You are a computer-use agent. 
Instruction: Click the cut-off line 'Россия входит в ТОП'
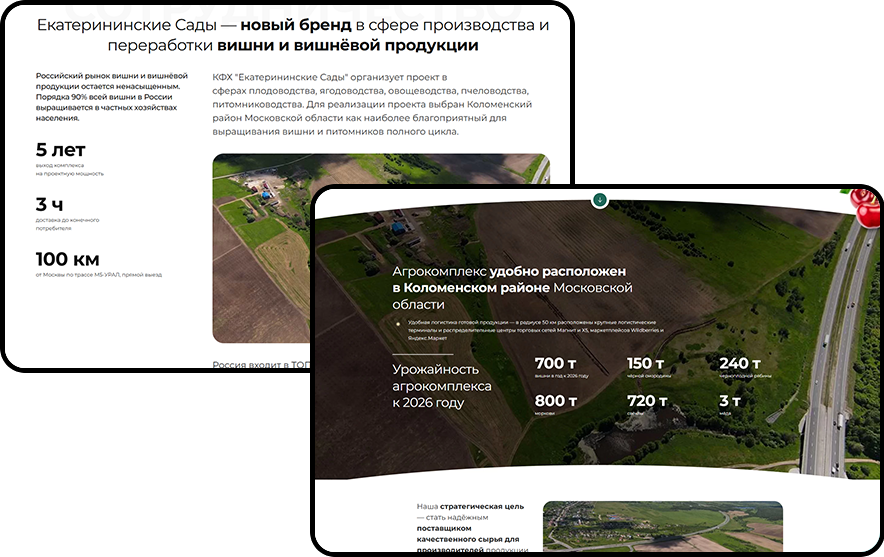(x=260, y=364)
